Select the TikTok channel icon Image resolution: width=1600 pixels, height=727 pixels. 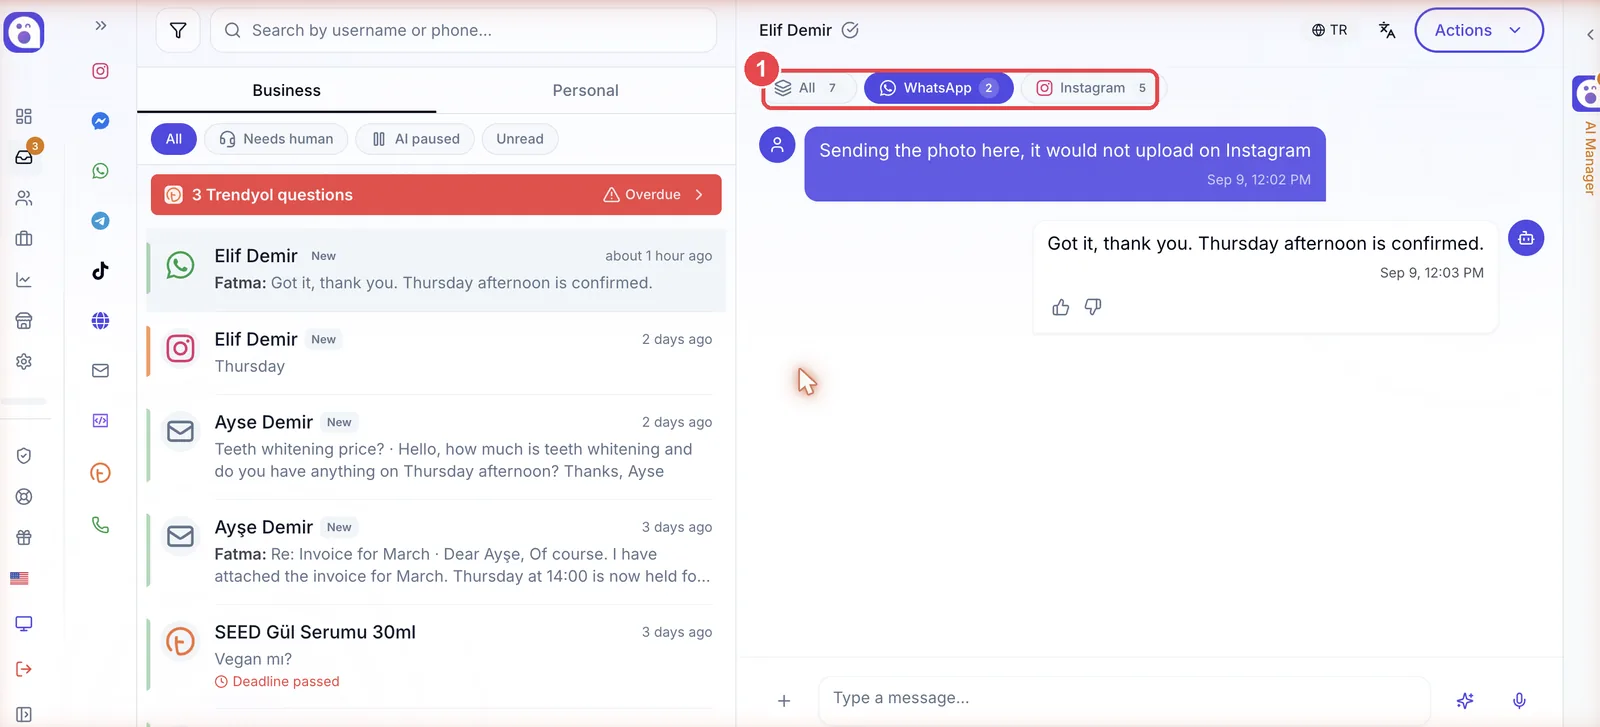pos(100,271)
